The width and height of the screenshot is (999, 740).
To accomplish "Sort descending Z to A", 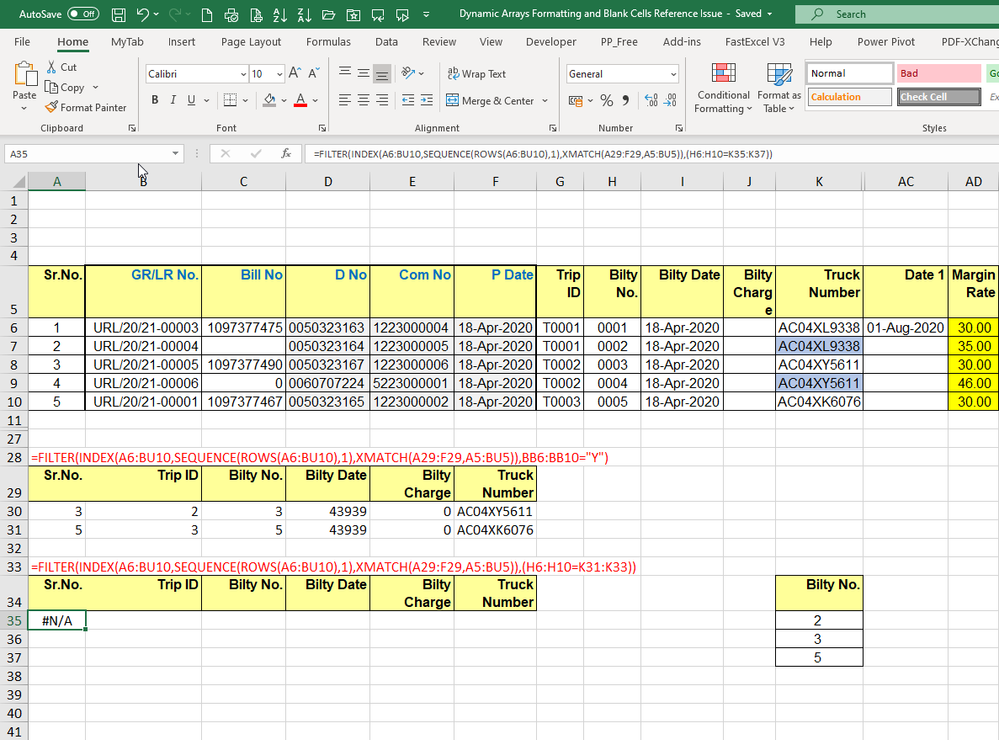I will pos(305,15).
